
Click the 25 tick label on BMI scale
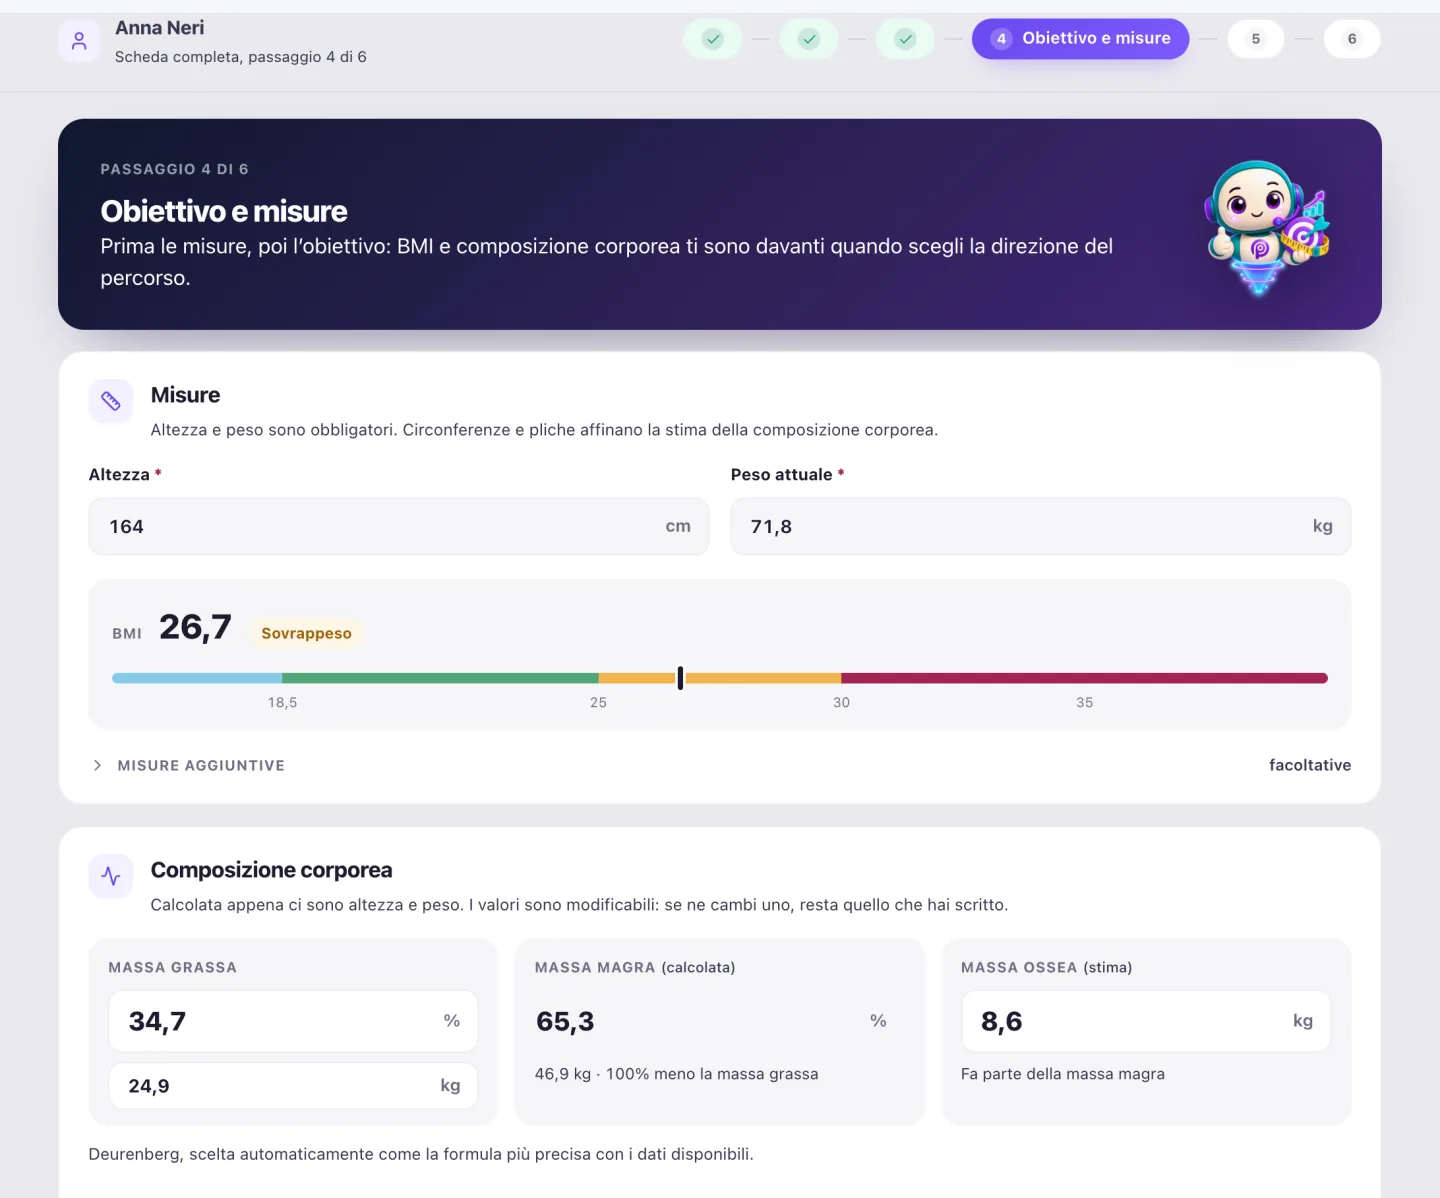coord(598,703)
